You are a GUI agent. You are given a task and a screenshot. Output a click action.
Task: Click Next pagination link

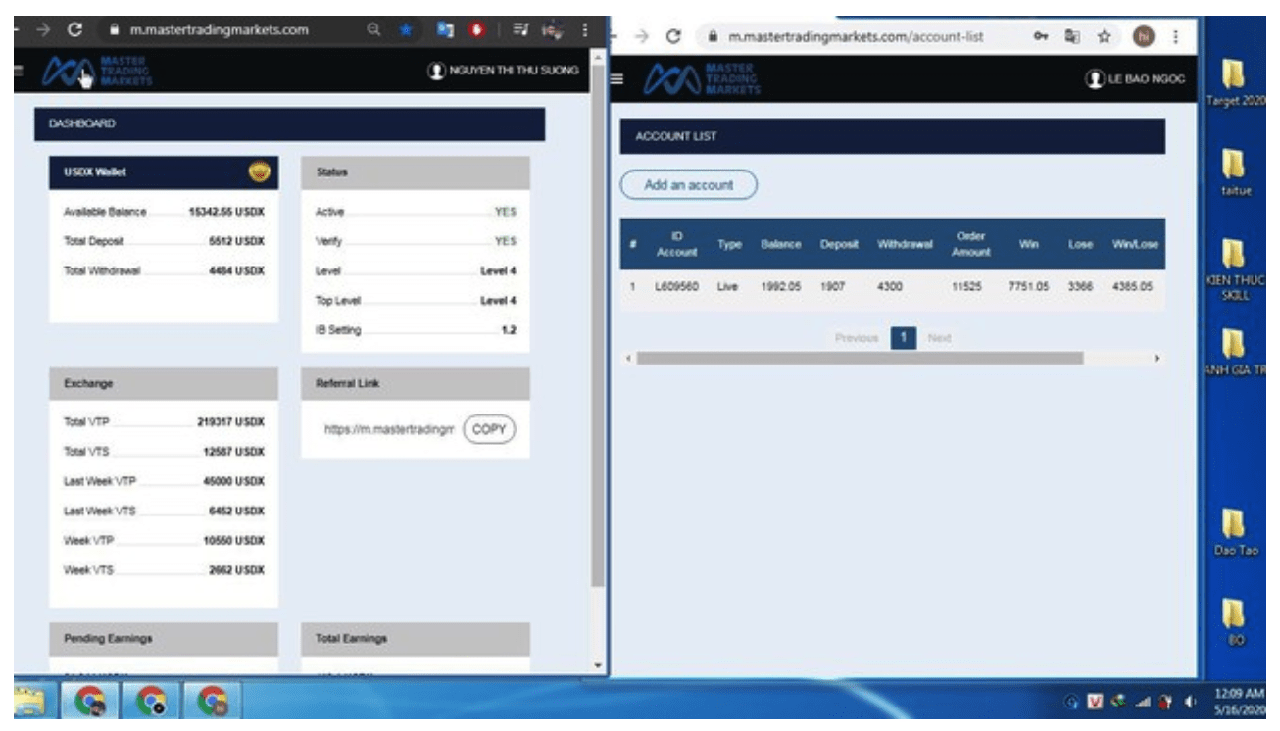939,338
